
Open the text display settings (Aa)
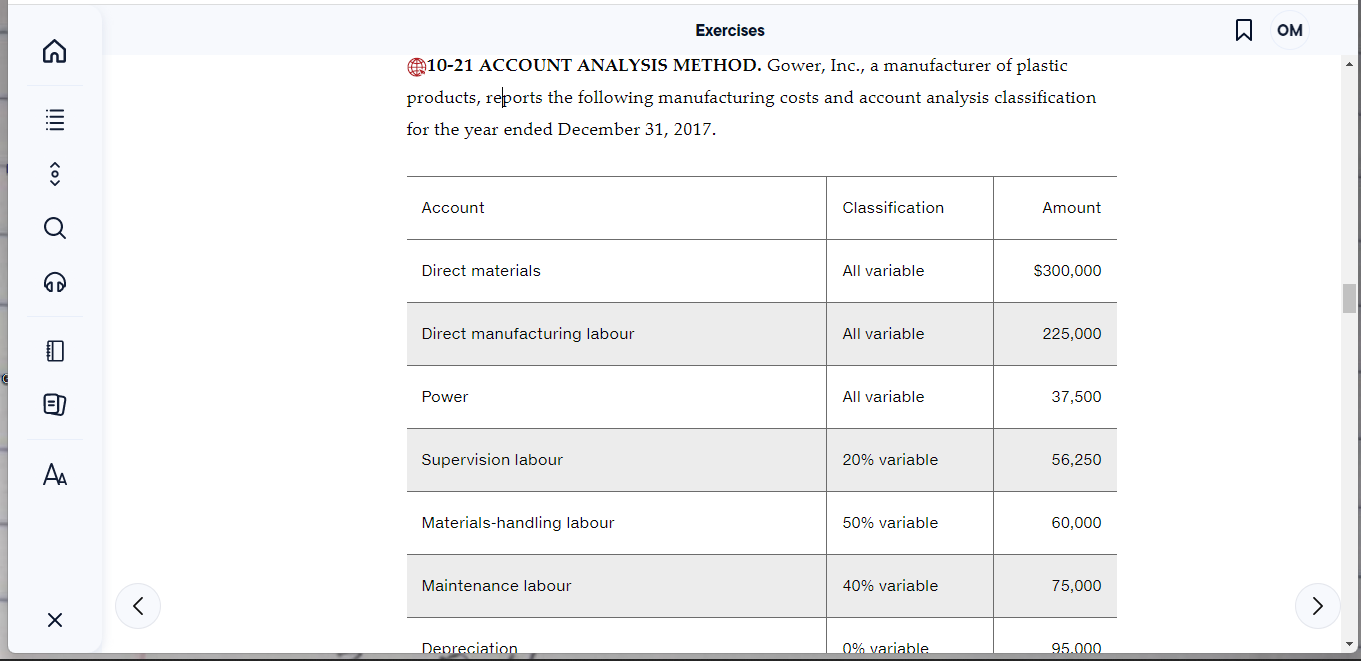54,474
